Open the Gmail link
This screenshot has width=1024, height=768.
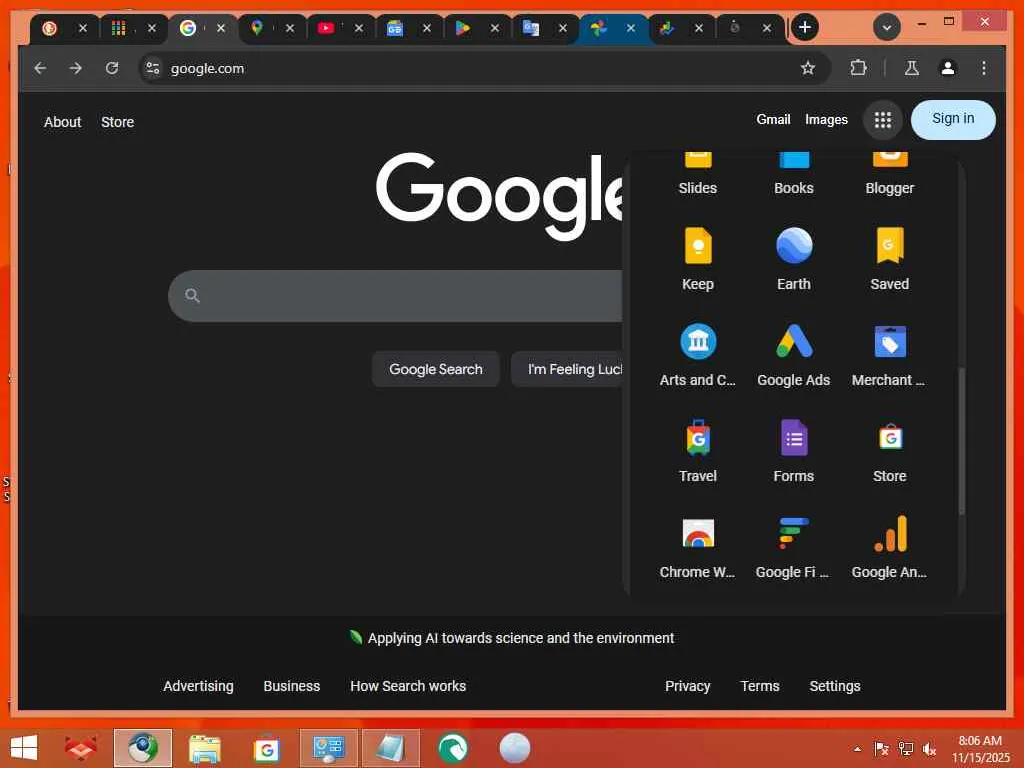pyautogui.click(x=773, y=120)
